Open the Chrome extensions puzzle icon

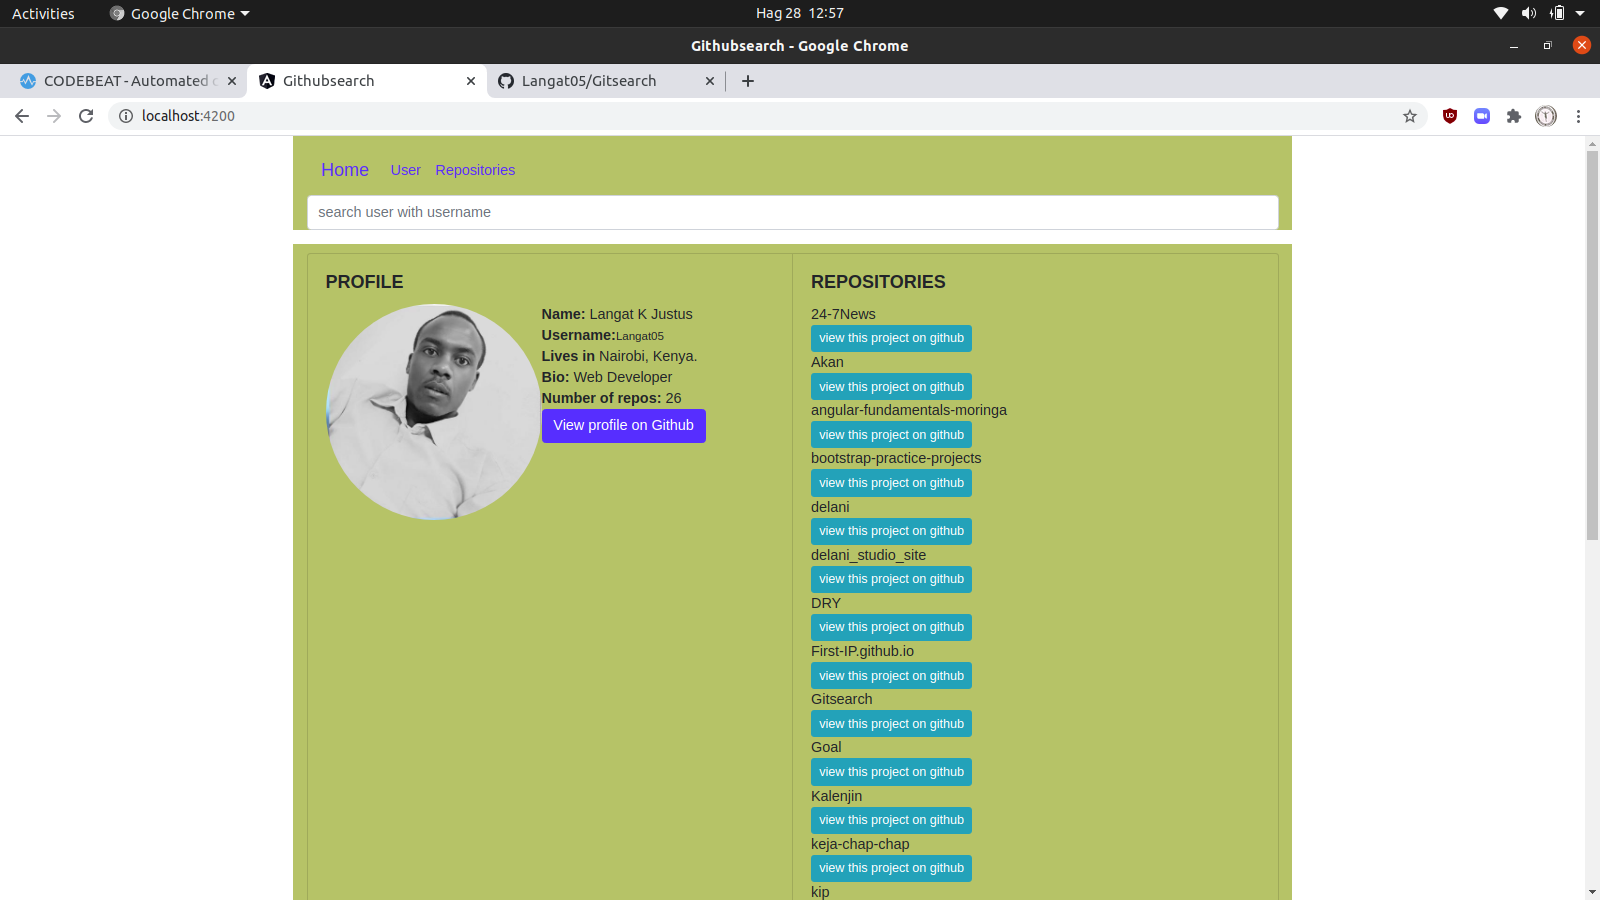click(1513, 116)
